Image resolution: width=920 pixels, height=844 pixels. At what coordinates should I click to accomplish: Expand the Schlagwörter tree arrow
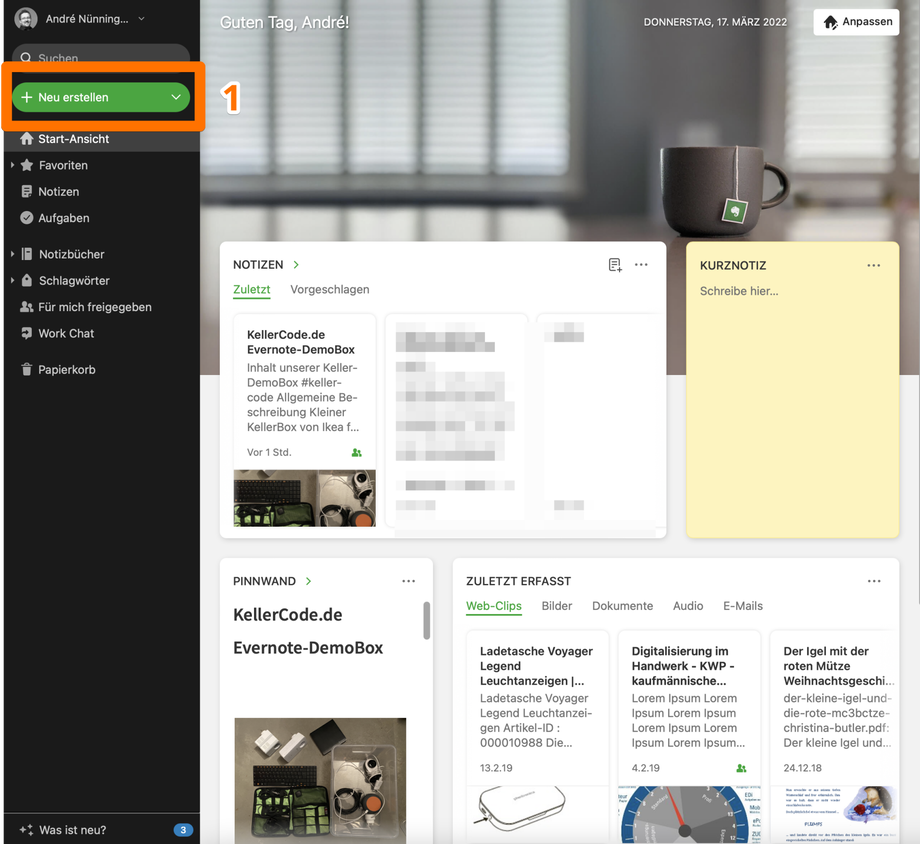click(x=12, y=281)
